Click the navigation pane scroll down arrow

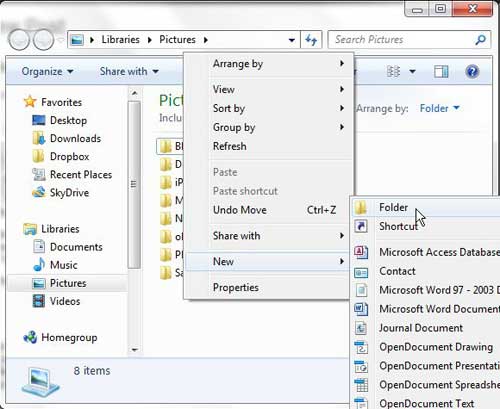135,350
